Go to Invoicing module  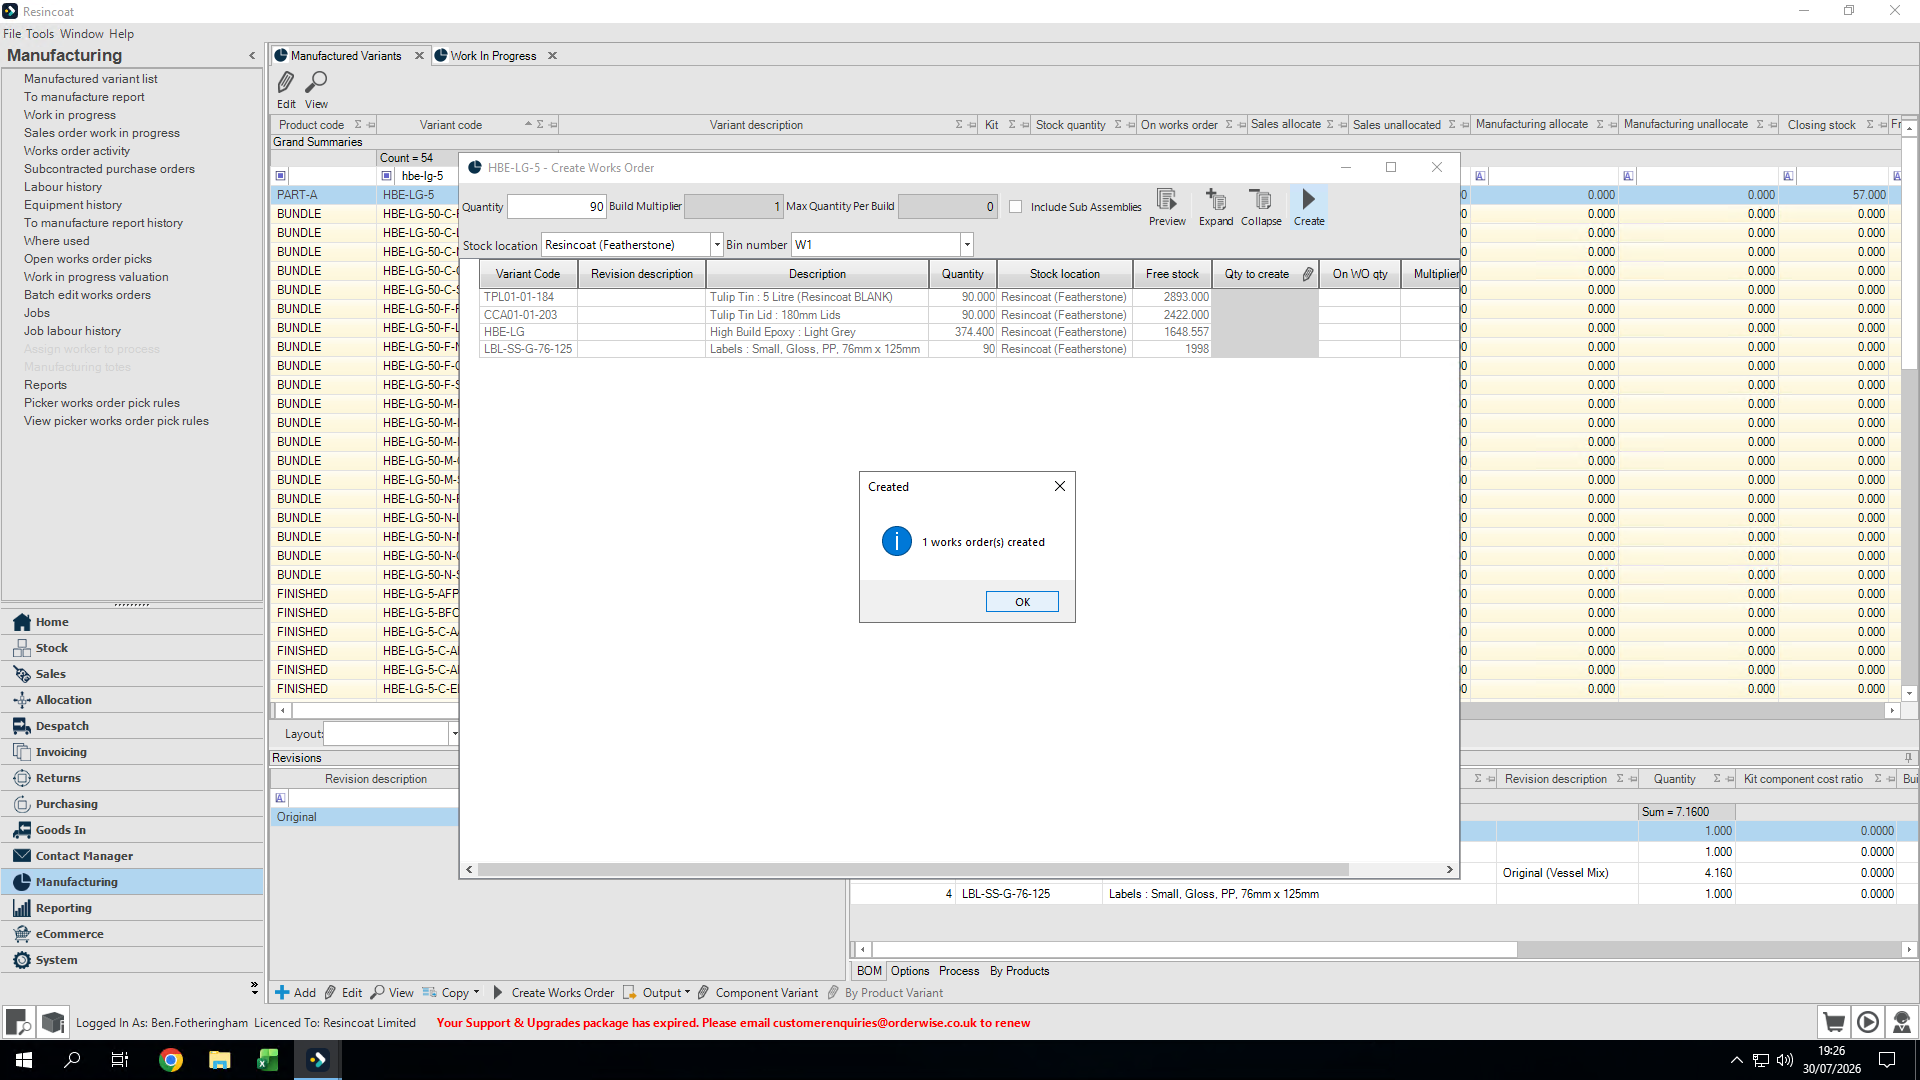coord(132,752)
